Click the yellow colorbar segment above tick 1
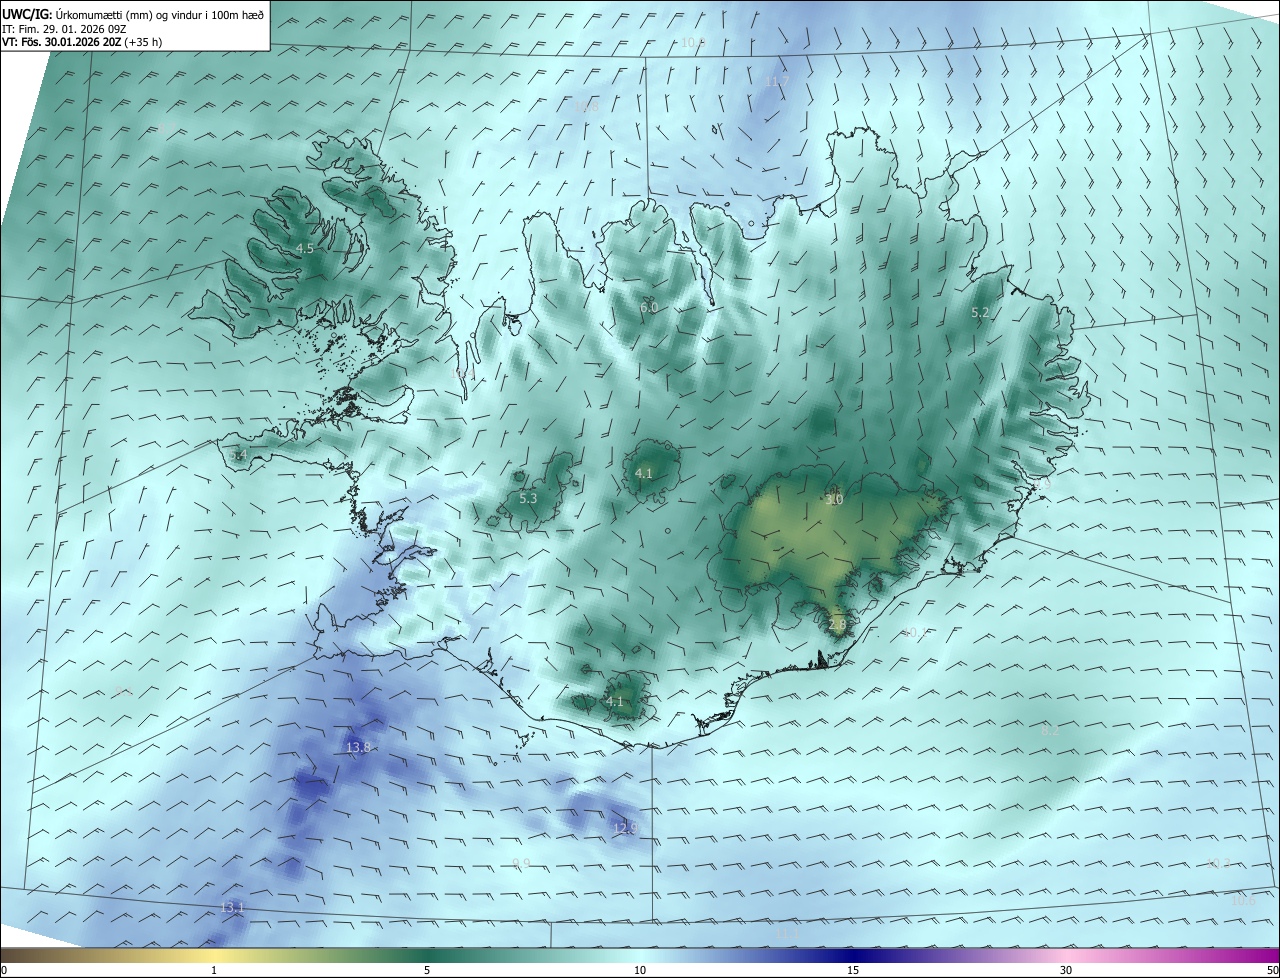Image resolution: width=1280 pixels, height=978 pixels. (x=215, y=955)
